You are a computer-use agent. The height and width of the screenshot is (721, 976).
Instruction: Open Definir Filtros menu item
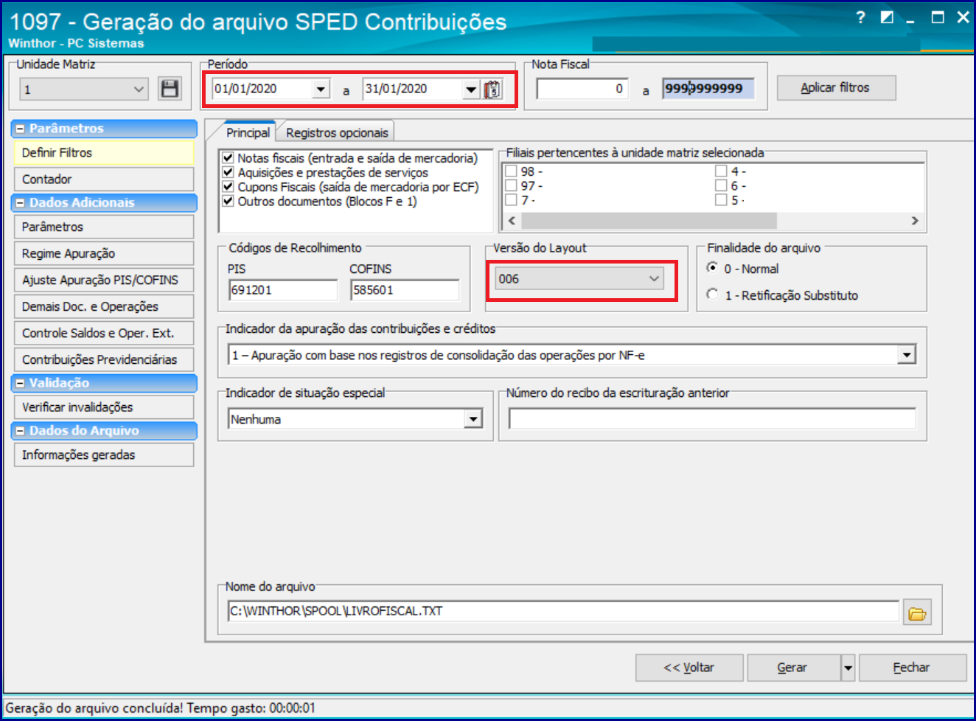click(104, 153)
